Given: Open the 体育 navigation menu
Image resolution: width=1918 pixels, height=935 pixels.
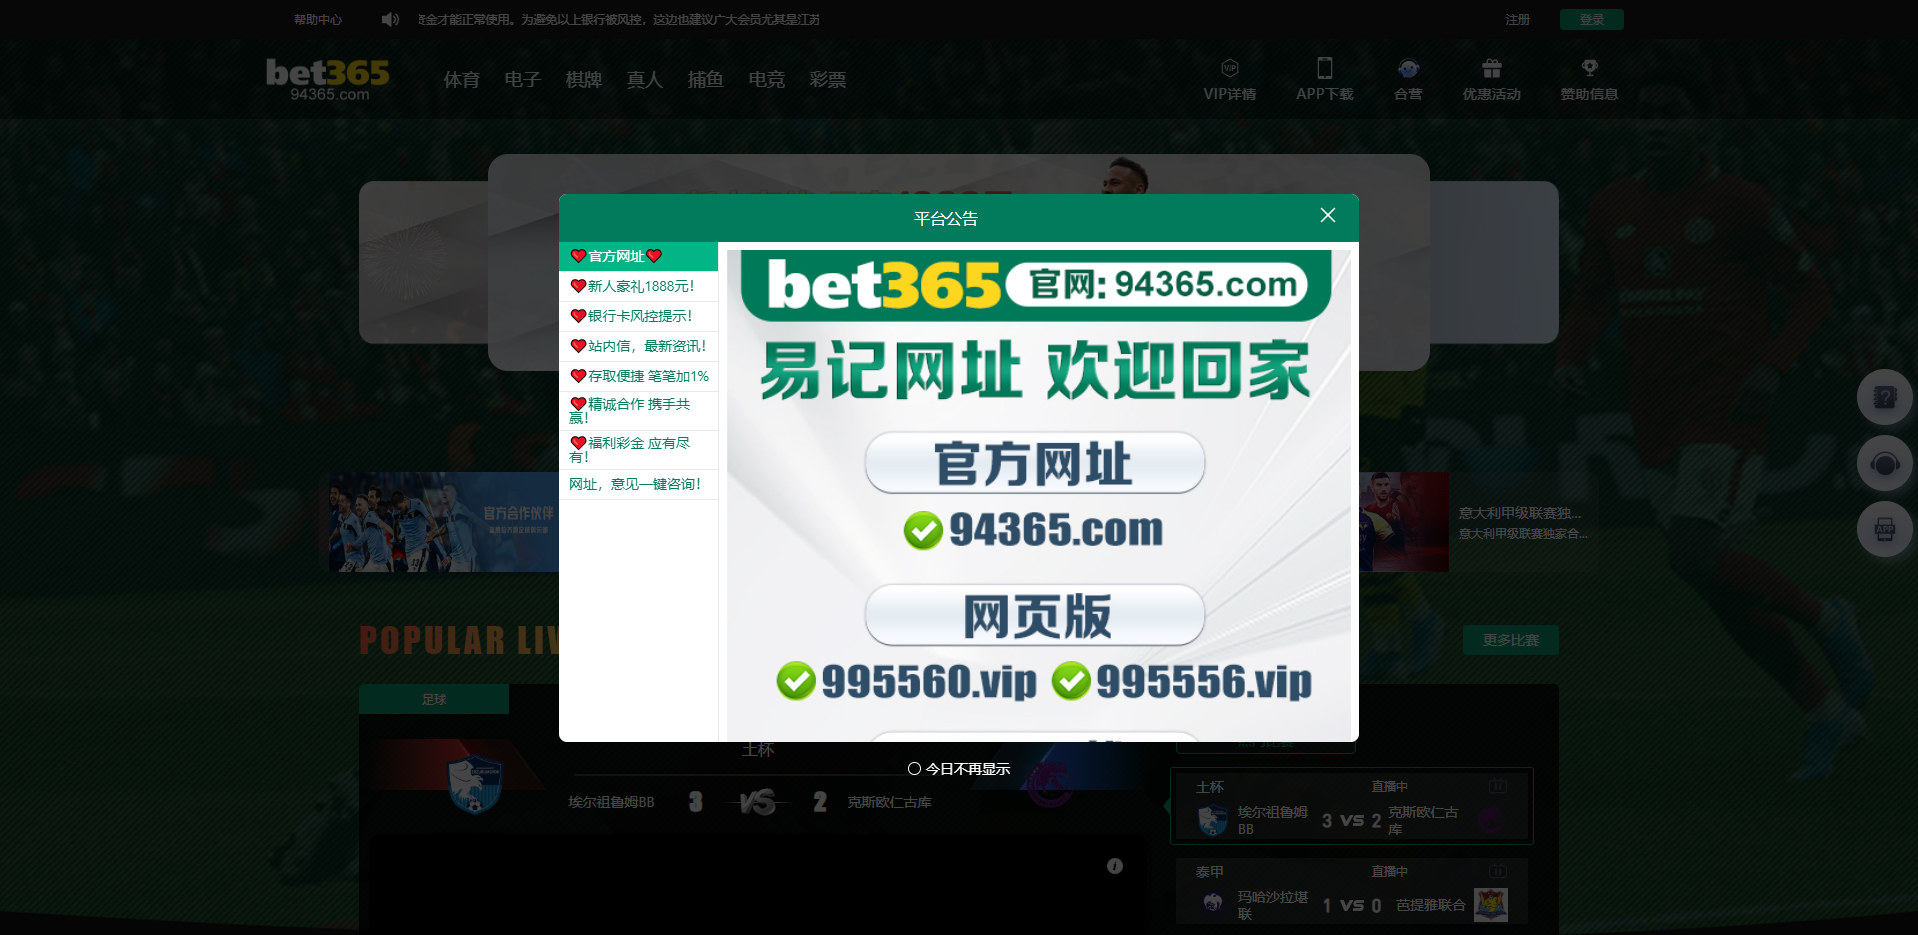Looking at the screenshot, I should point(462,80).
